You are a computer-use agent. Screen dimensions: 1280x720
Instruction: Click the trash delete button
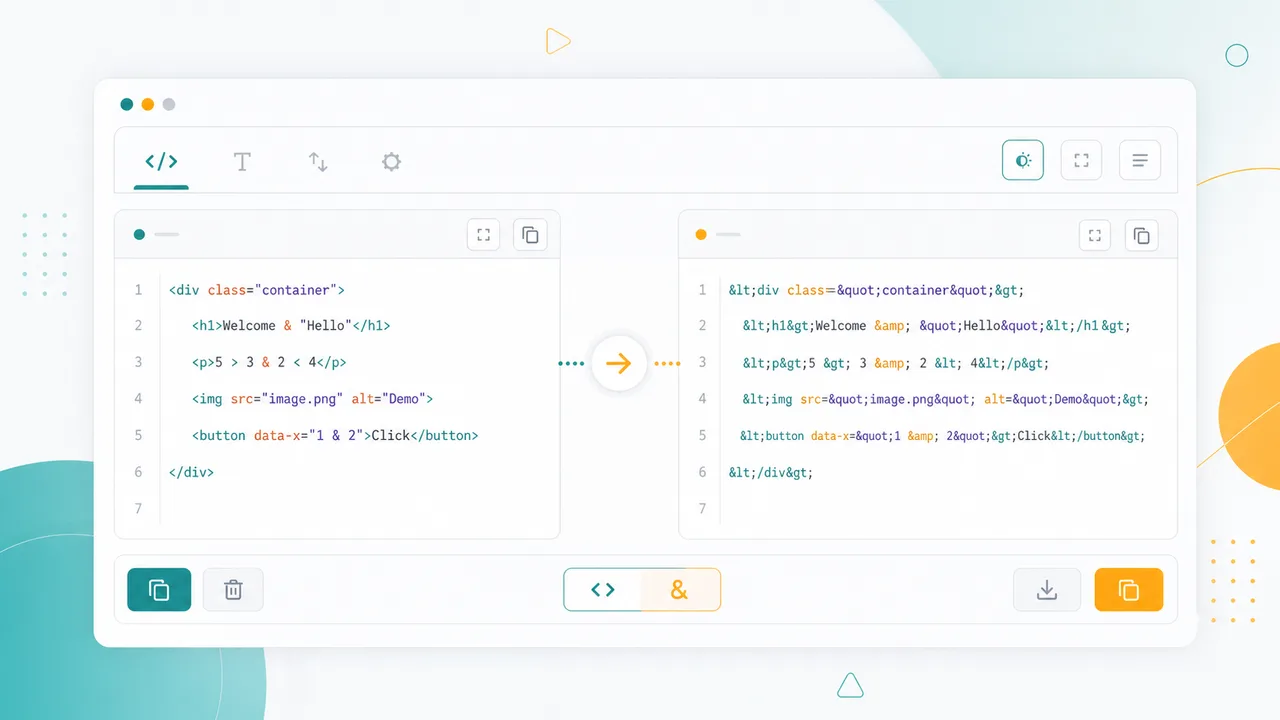(233, 590)
